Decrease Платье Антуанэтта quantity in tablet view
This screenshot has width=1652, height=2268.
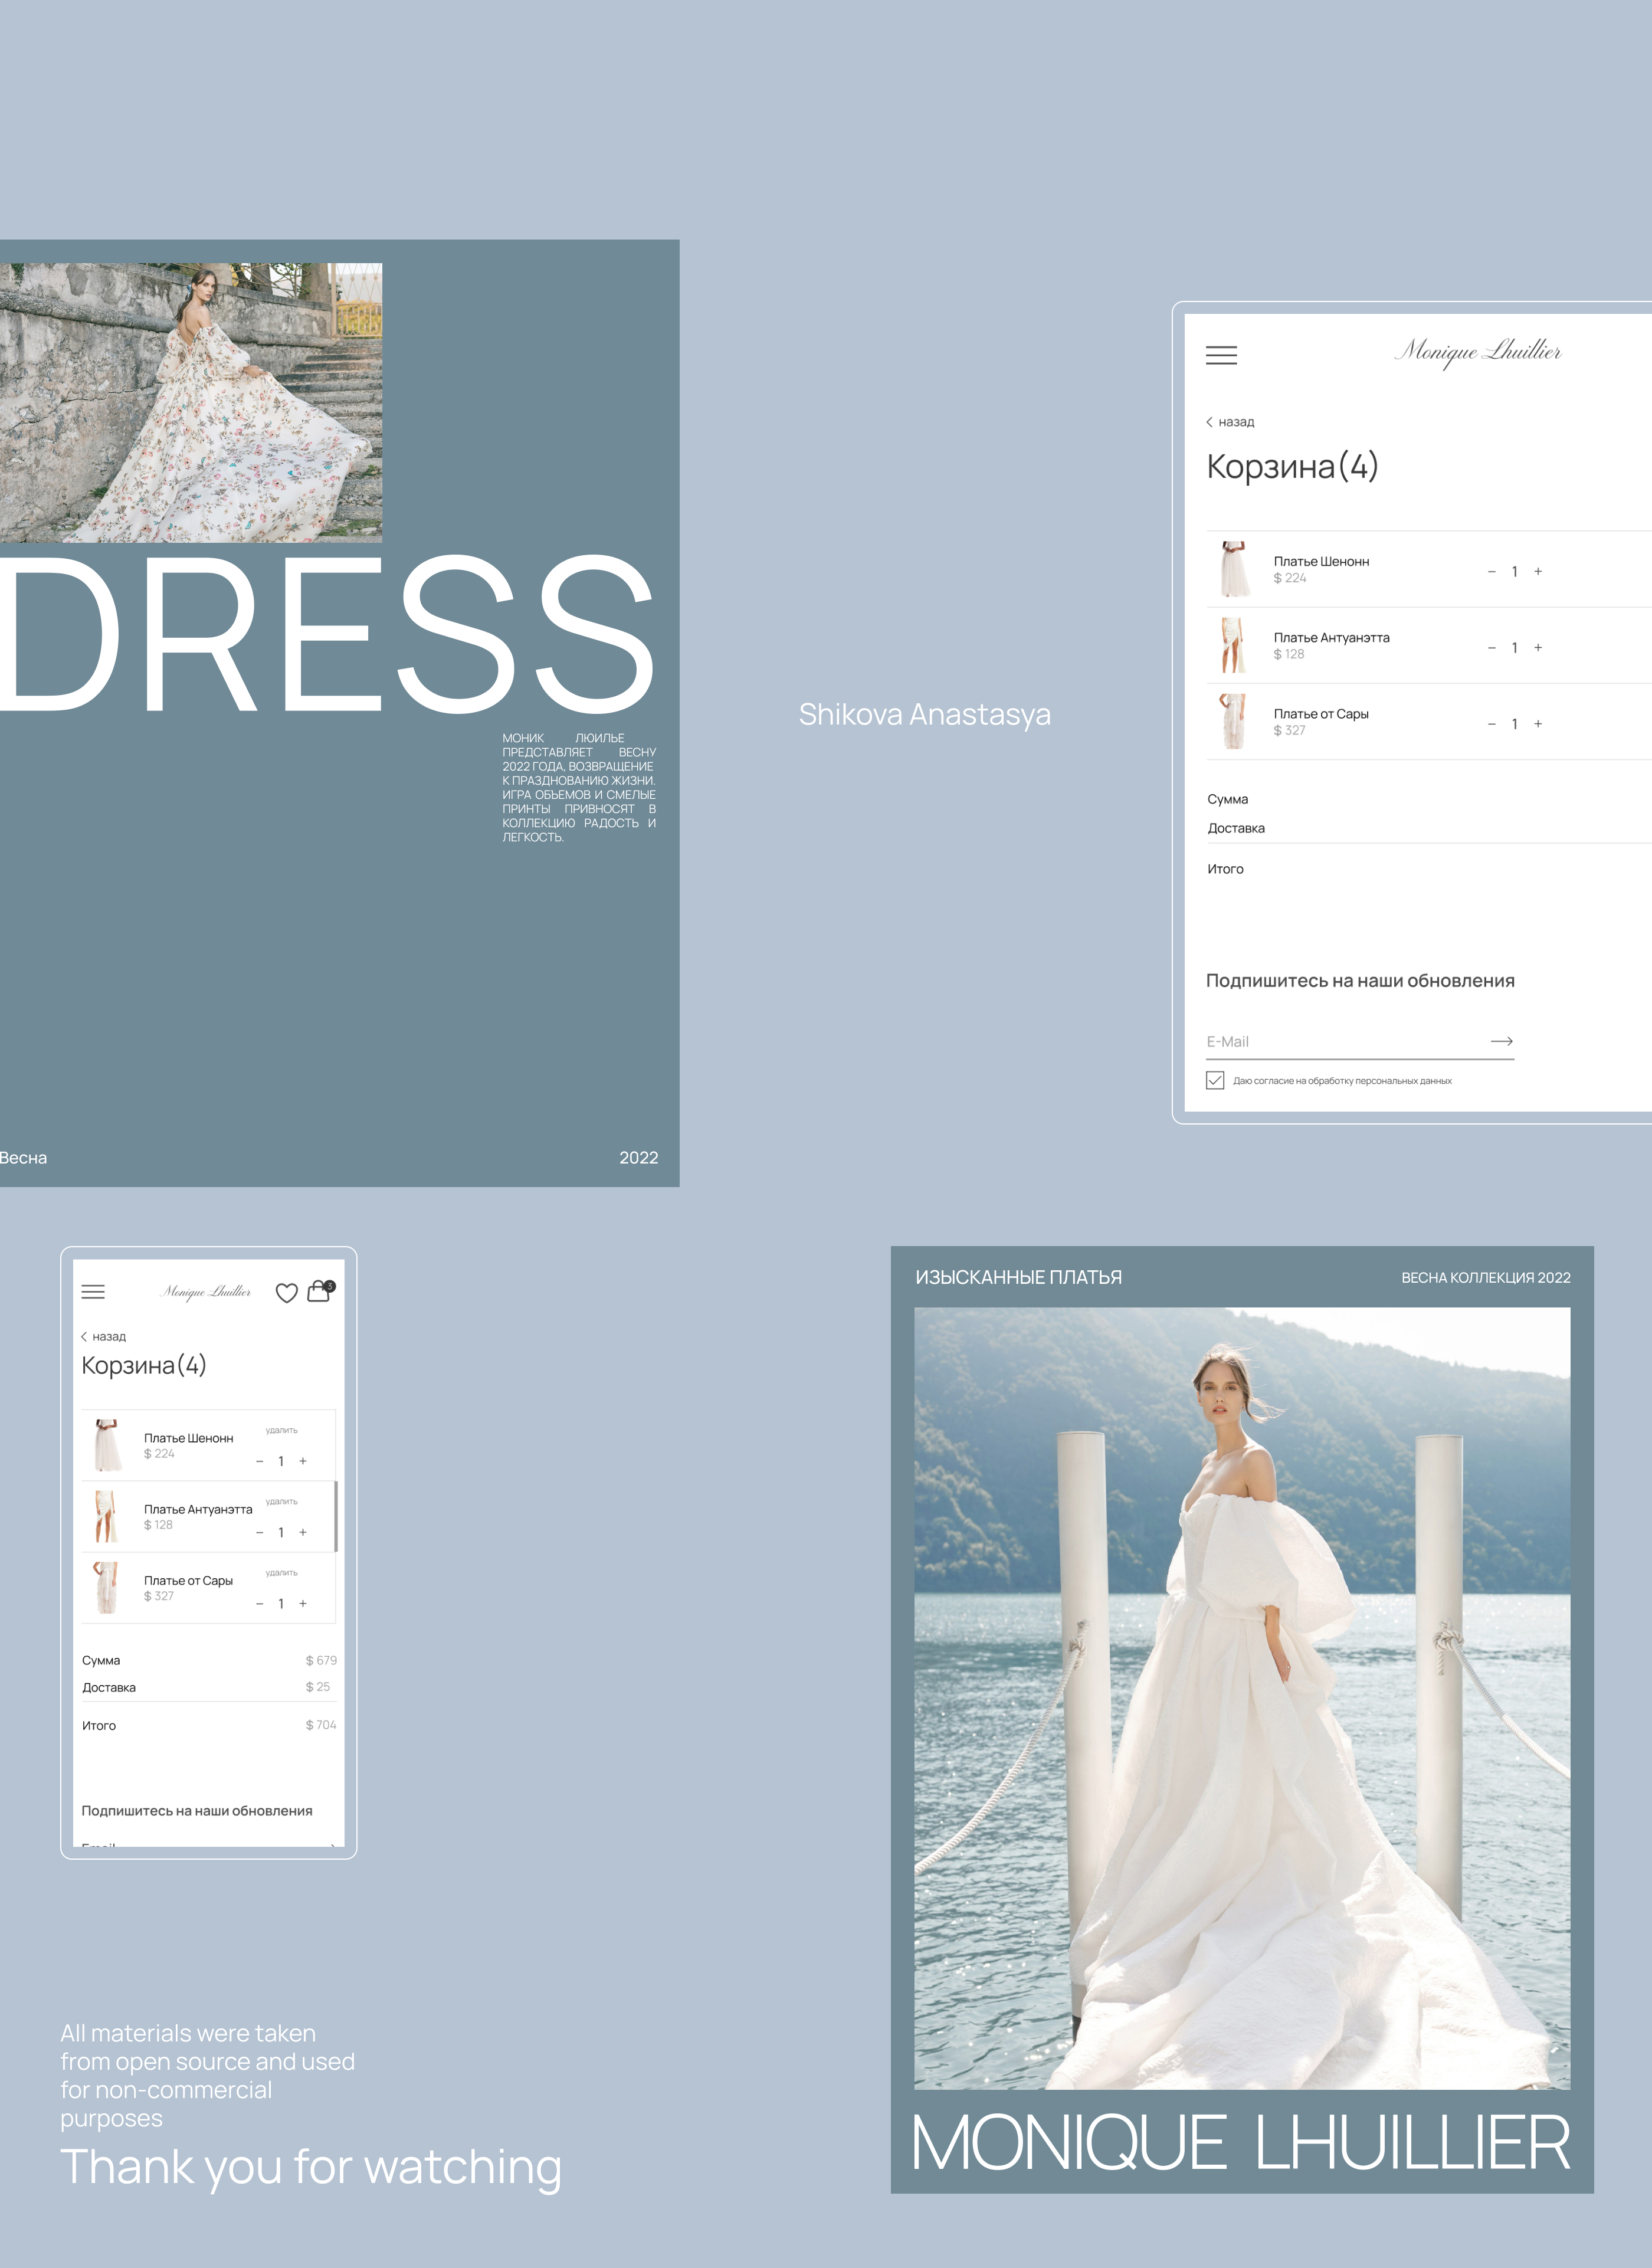click(1491, 648)
